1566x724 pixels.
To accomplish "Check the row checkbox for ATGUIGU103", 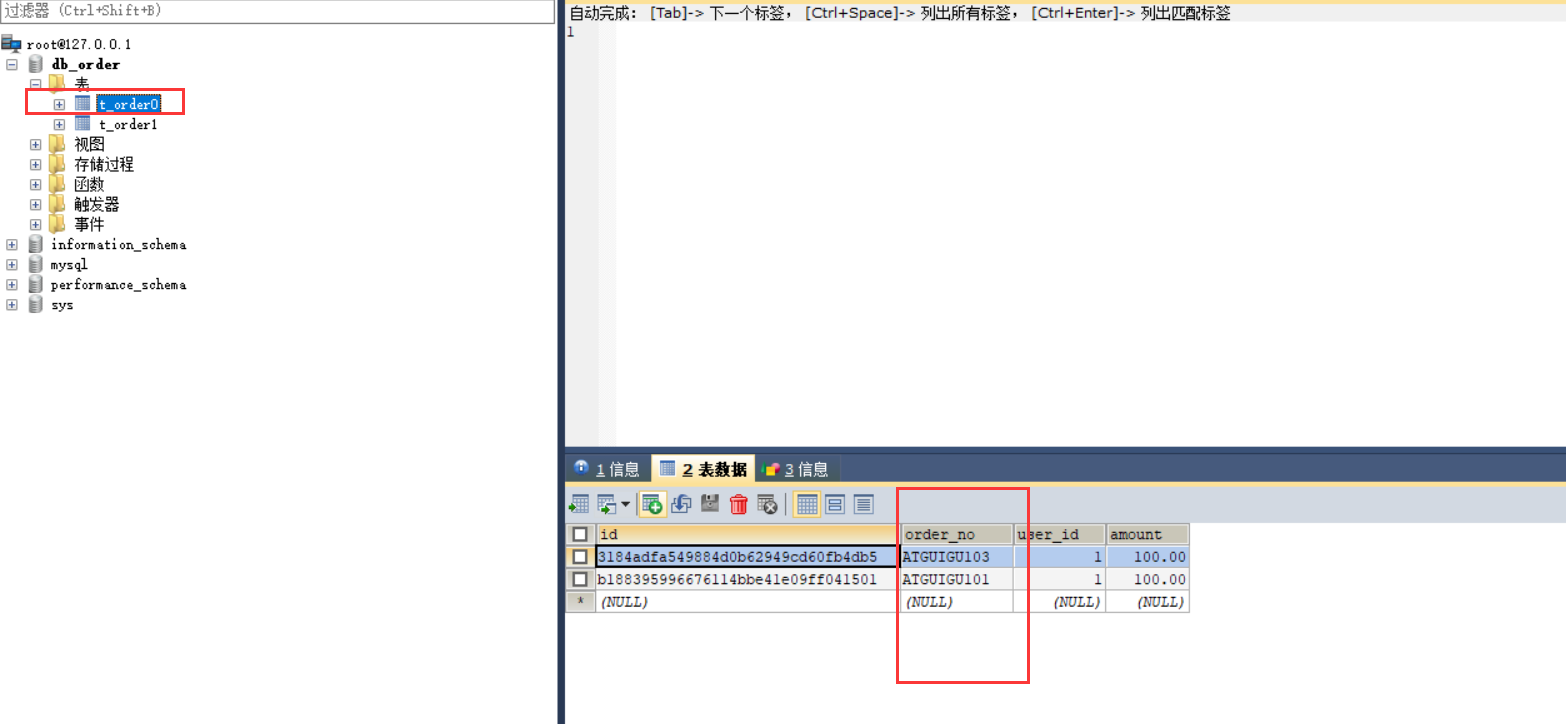I will pyautogui.click(x=580, y=556).
